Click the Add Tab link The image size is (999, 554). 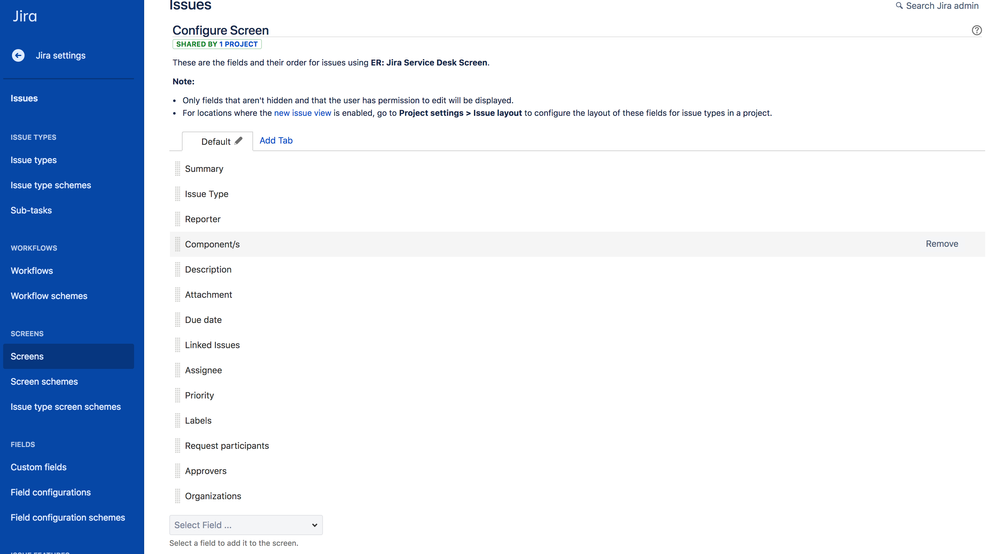tap(276, 140)
